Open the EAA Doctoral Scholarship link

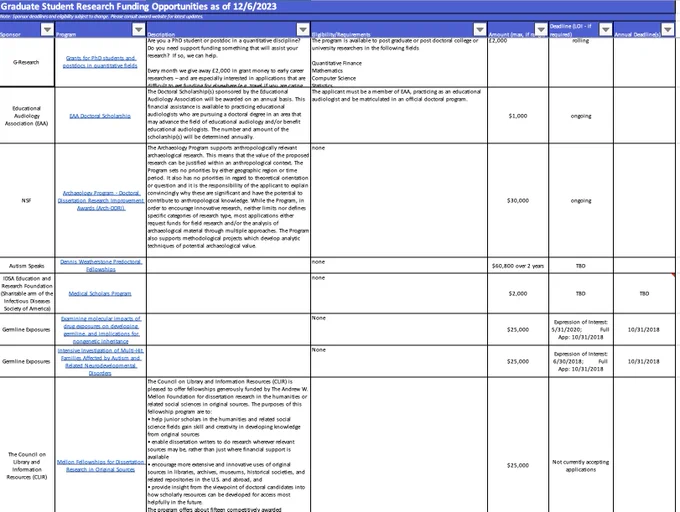tap(100, 116)
